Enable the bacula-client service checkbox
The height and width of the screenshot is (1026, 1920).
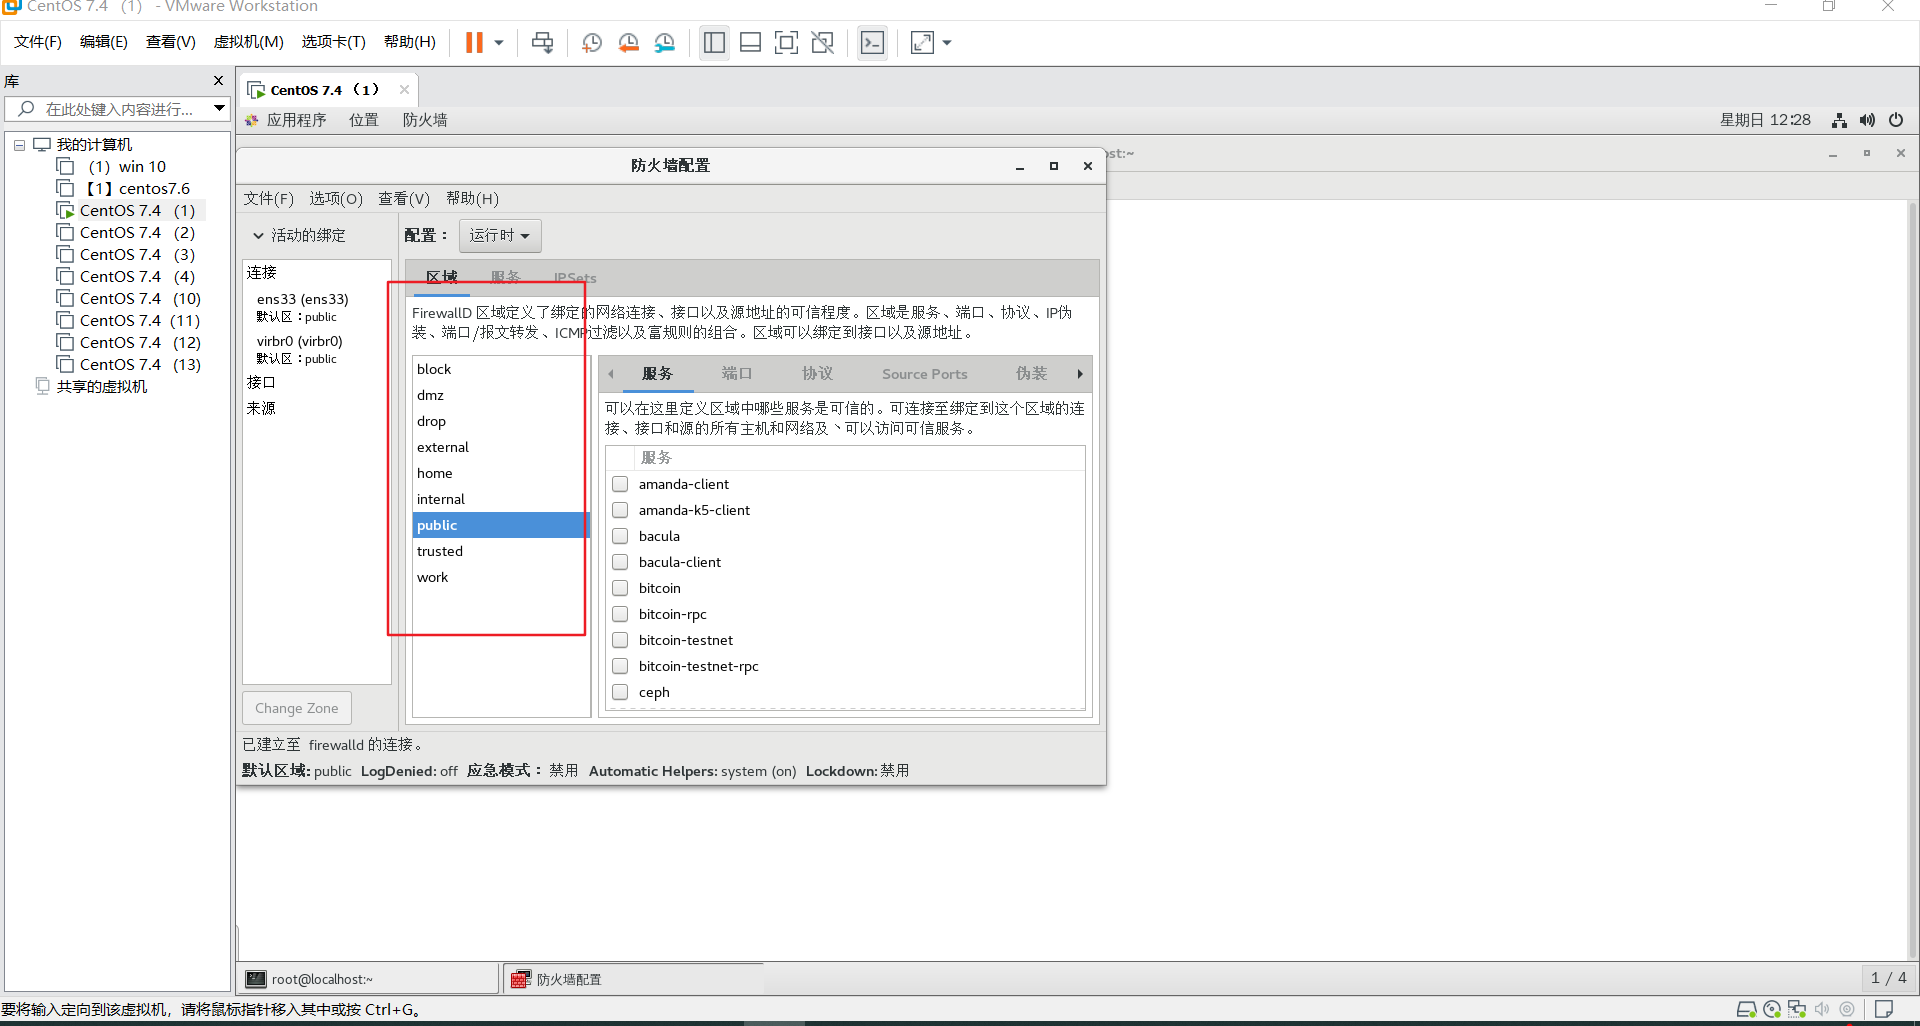coord(620,562)
